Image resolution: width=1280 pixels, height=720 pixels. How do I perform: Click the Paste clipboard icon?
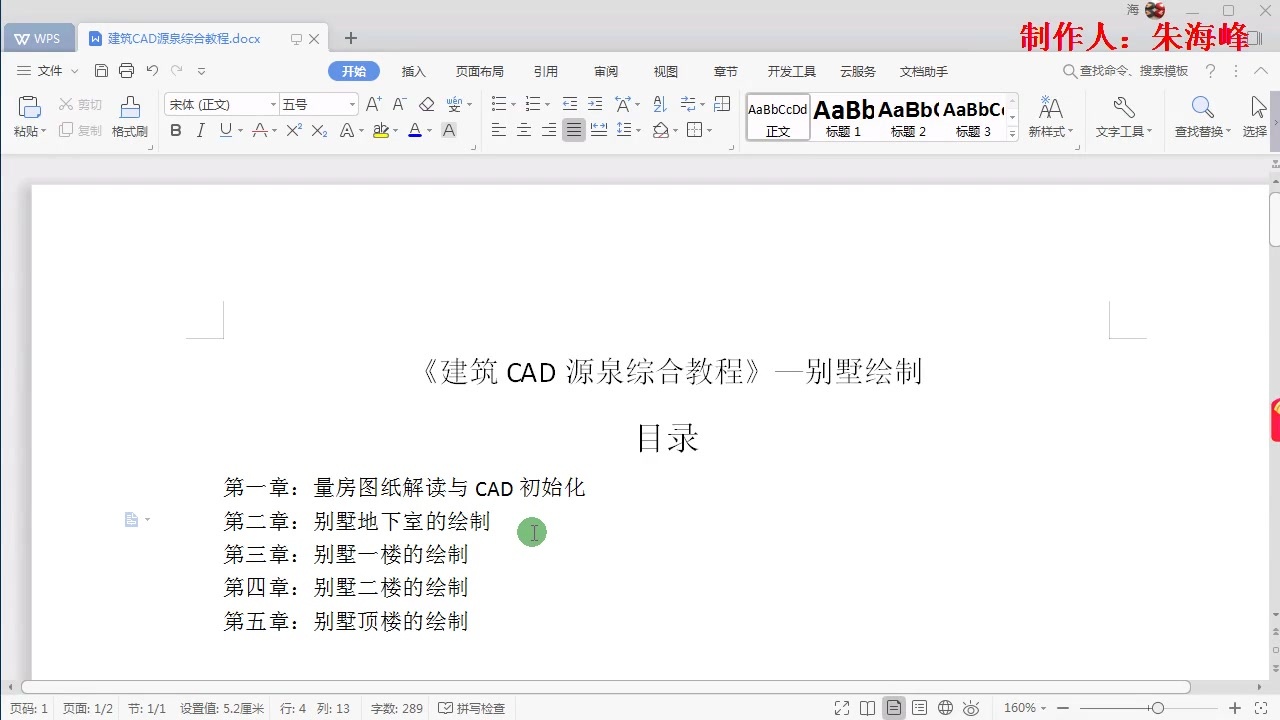[29, 108]
